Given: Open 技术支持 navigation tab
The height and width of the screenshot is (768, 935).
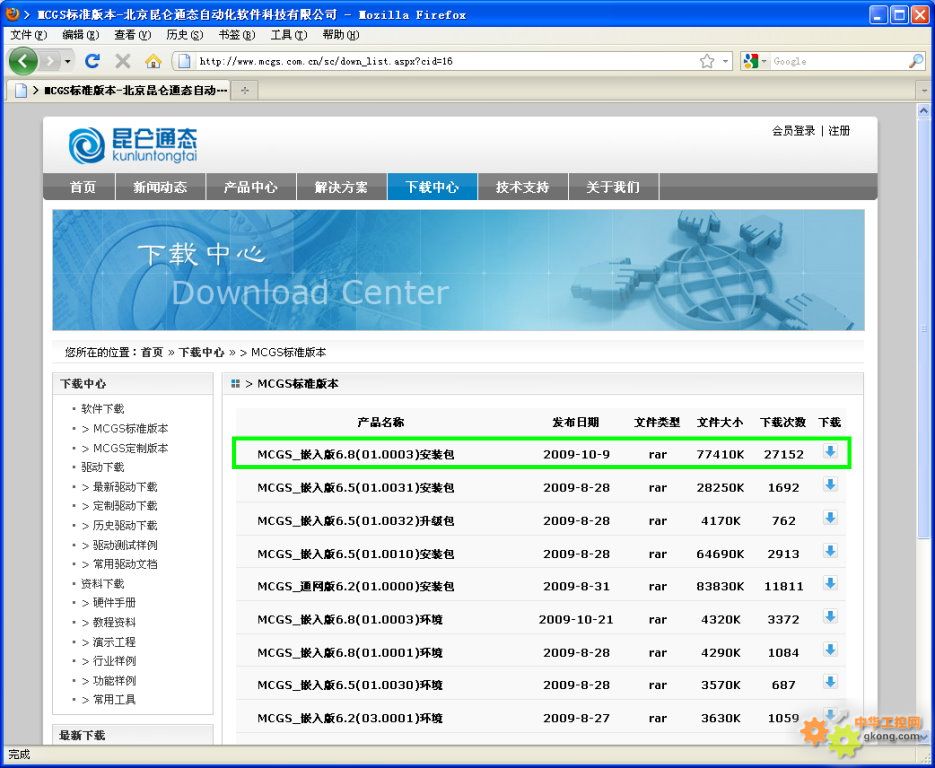Looking at the screenshot, I should click(523, 187).
